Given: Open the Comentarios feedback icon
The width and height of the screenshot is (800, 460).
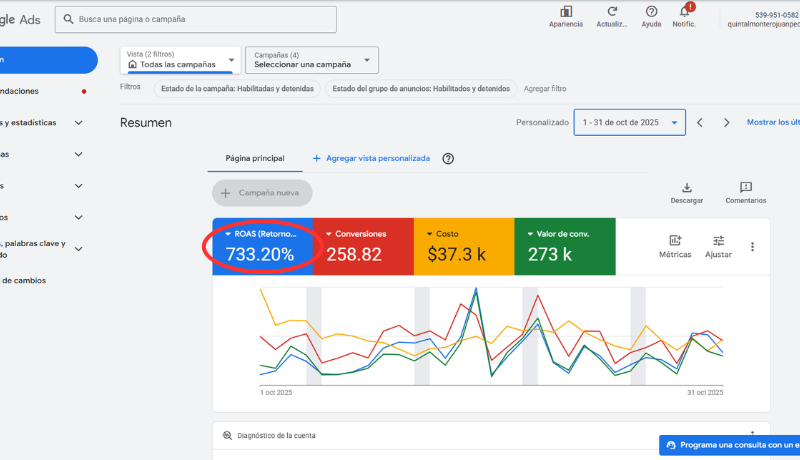Looking at the screenshot, I should tap(746, 187).
